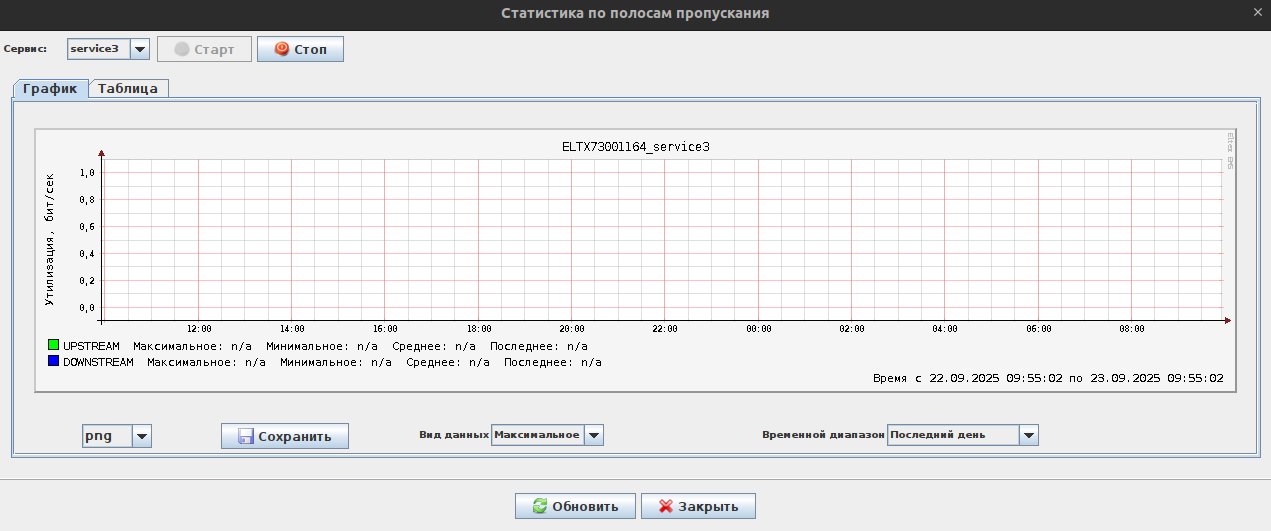Click the Вид данных label
The width and height of the screenshot is (1271, 531).
(454, 435)
